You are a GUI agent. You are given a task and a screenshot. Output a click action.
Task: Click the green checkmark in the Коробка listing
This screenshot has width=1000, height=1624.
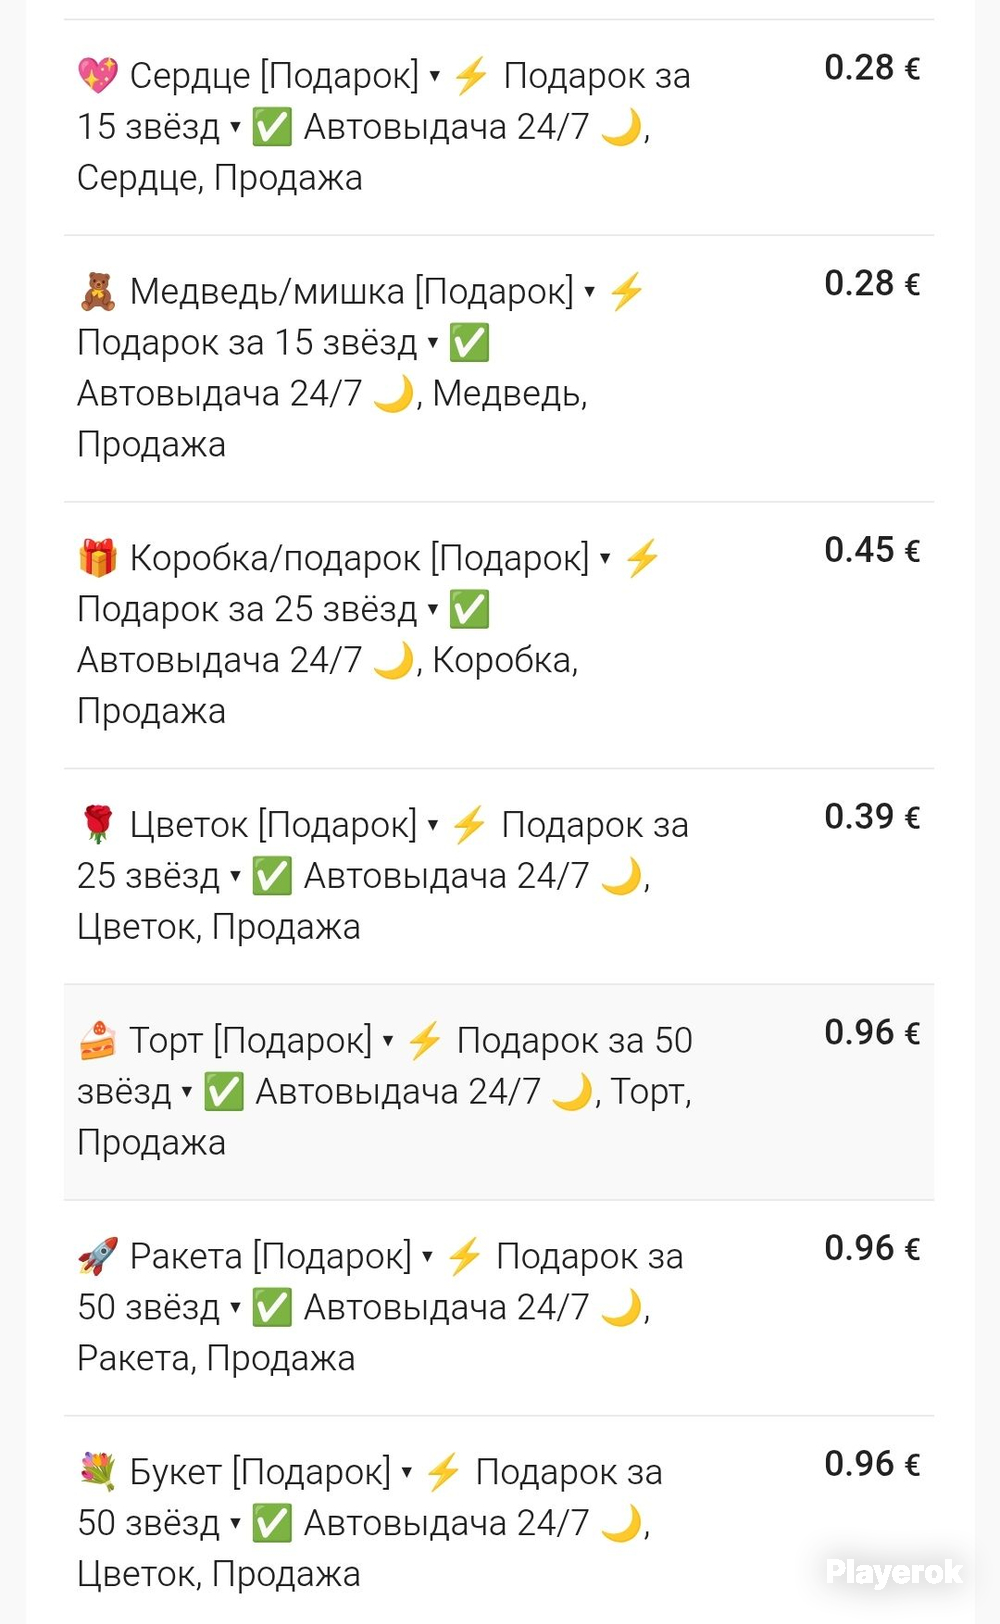click(x=469, y=610)
